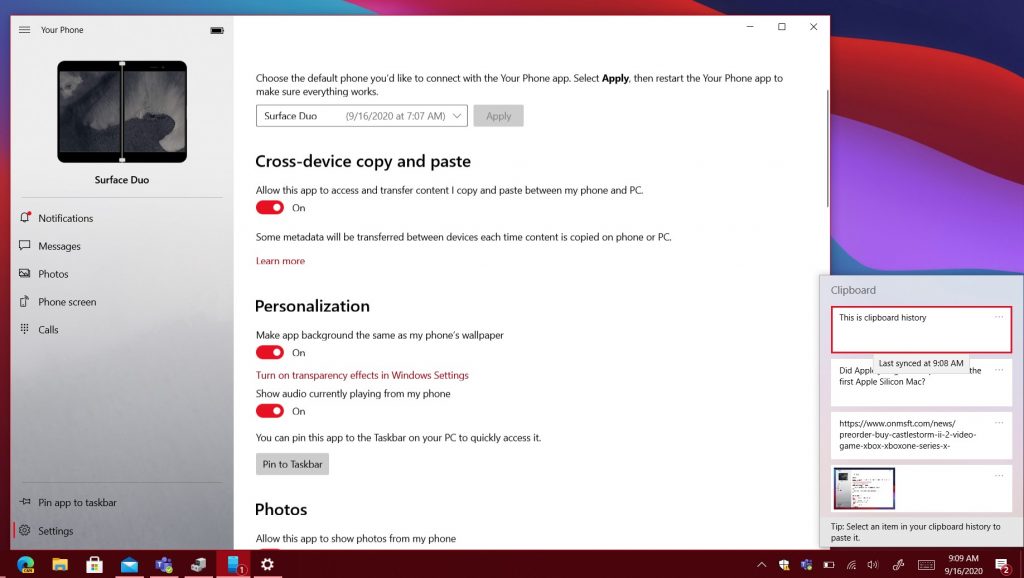Open File Explorer from the taskbar
The height and width of the screenshot is (578, 1024).
point(60,564)
